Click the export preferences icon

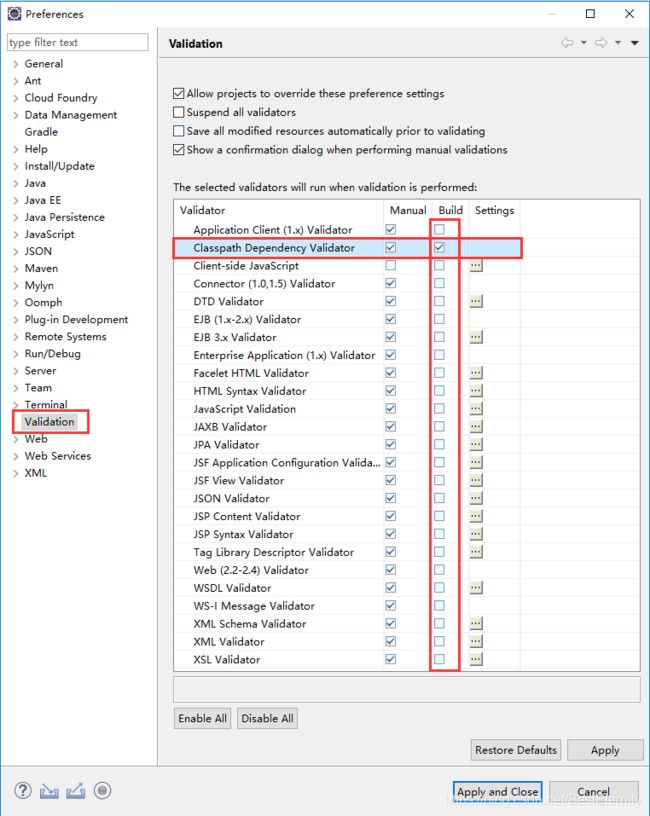pyautogui.click(x=75, y=791)
